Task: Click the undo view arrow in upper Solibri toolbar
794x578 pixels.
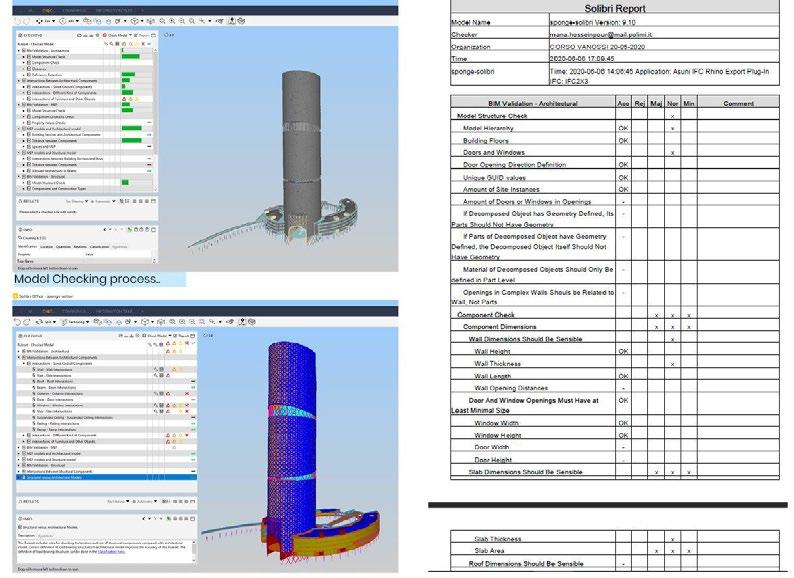Action: pos(17,21)
